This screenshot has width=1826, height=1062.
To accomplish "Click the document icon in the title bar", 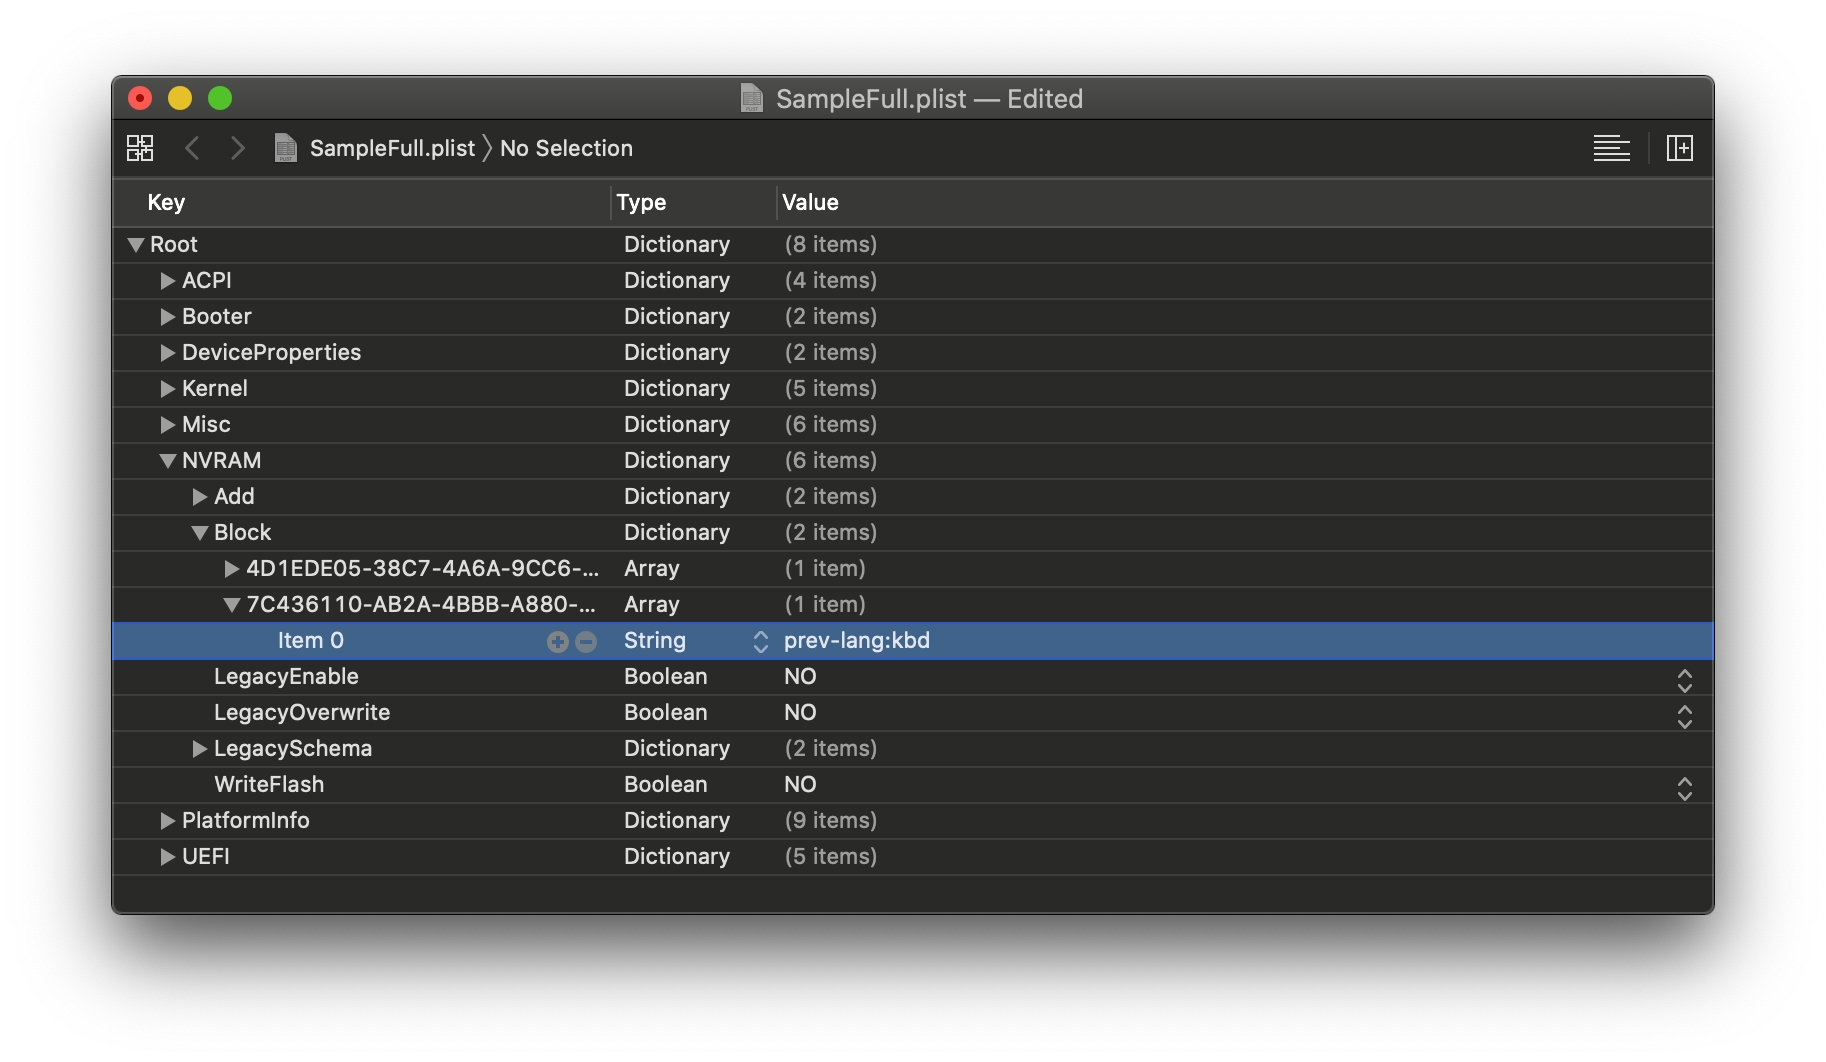I will (752, 98).
